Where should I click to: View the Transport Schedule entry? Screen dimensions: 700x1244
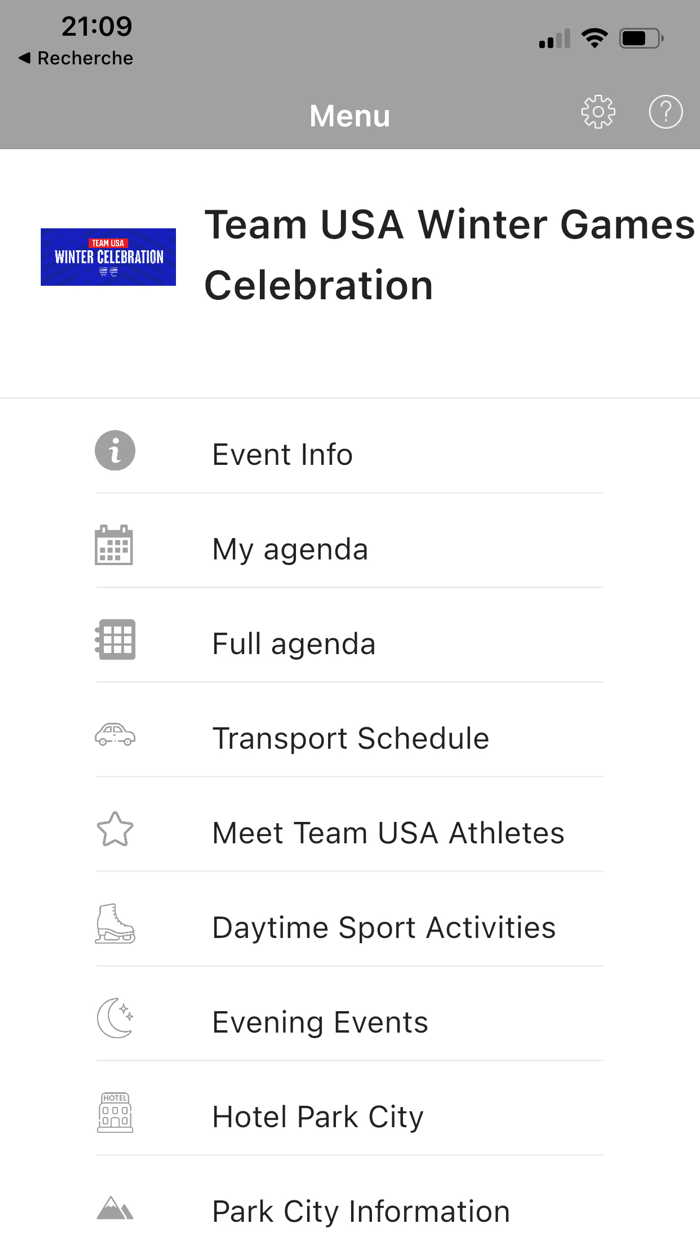tap(350, 738)
